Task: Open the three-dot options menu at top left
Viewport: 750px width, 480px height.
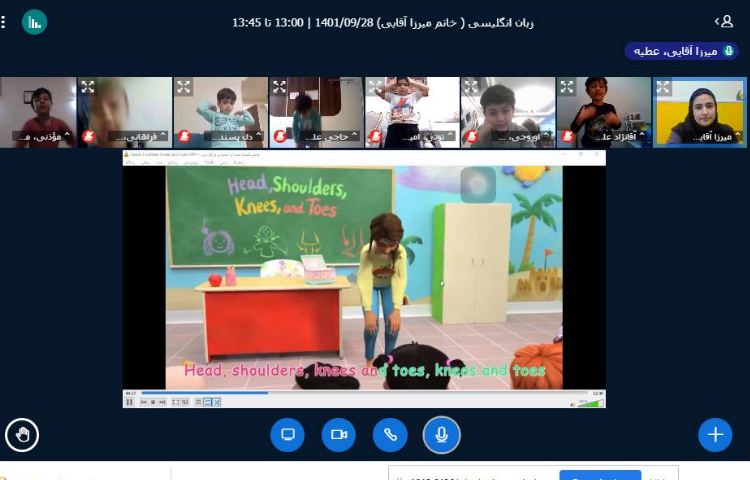Action: point(4,21)
